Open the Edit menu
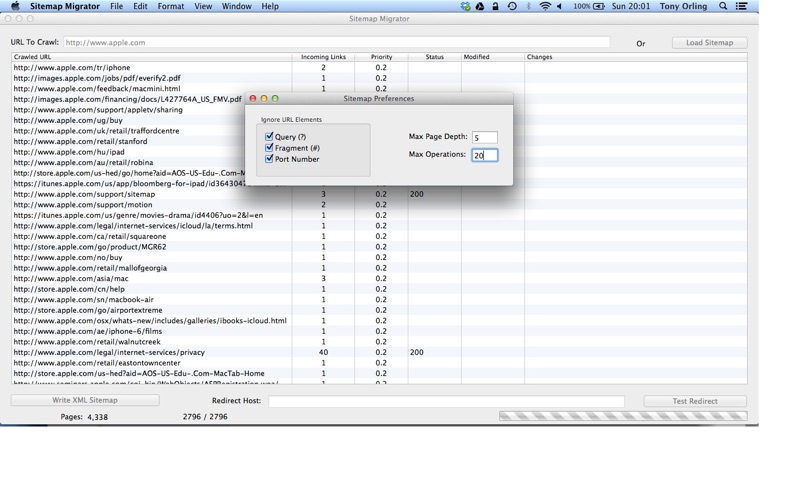The image size is (800, 500). (x=140, y=6)
